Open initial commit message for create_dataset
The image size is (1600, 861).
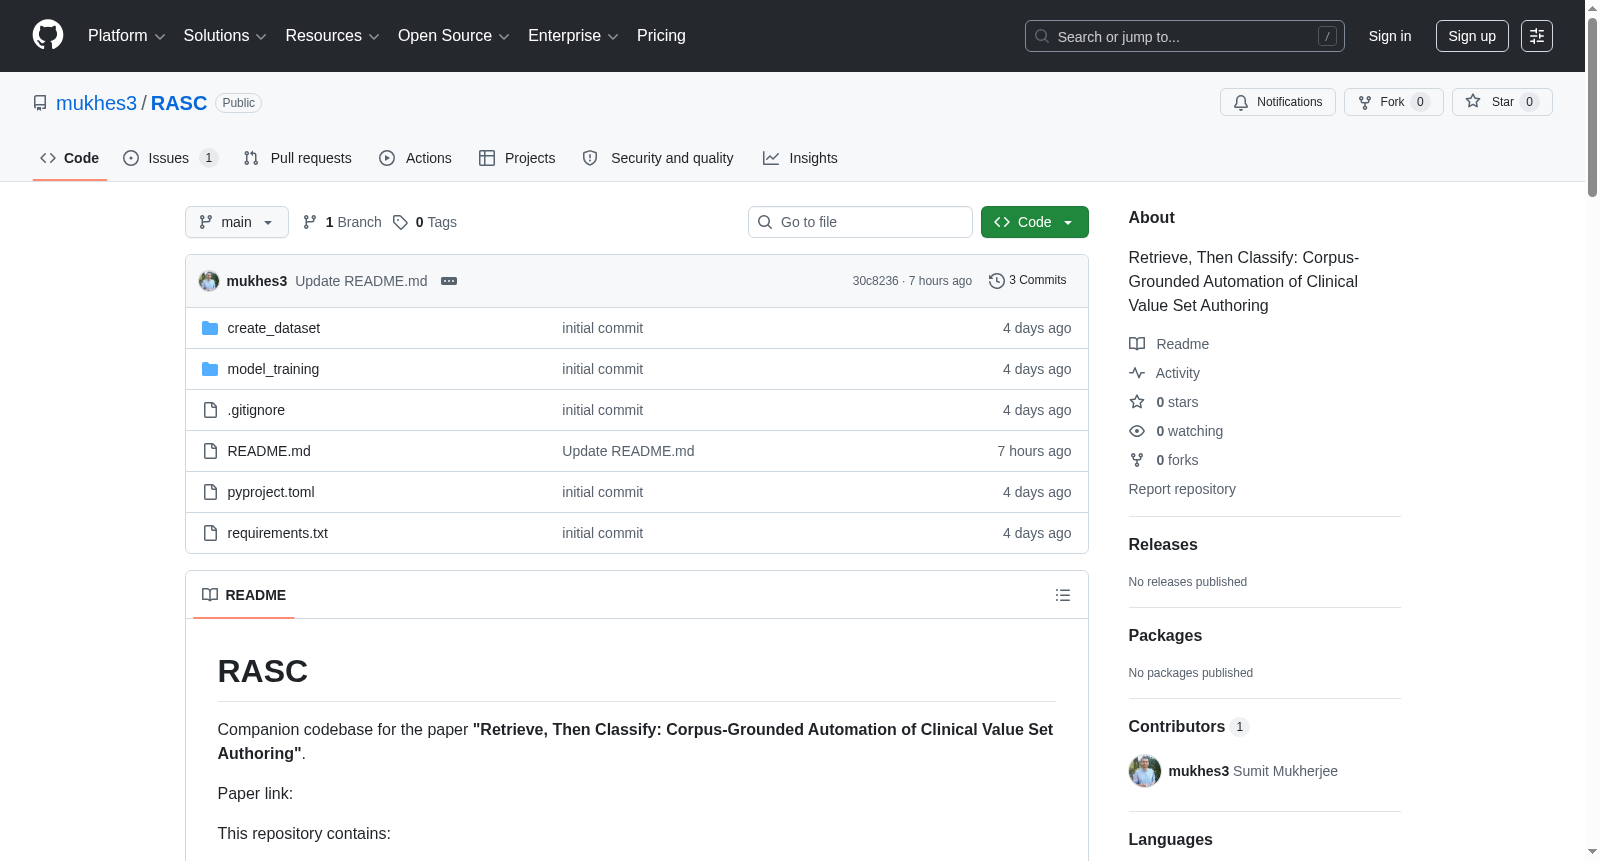point(602,328)
